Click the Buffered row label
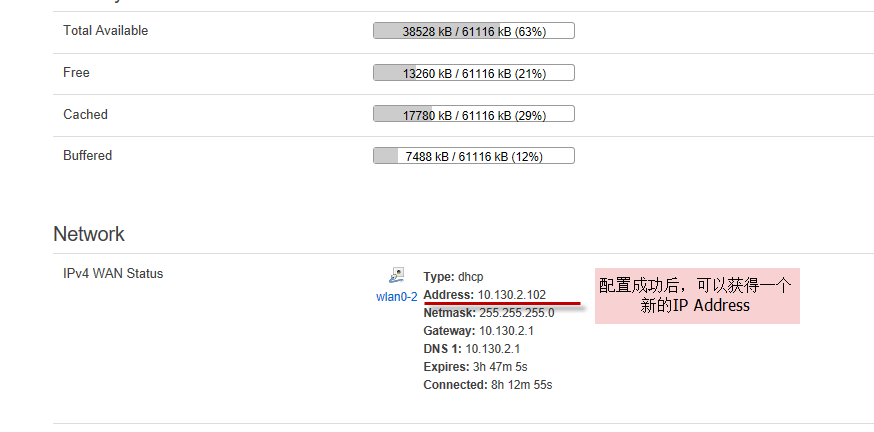874x432 pixels. 88,156
